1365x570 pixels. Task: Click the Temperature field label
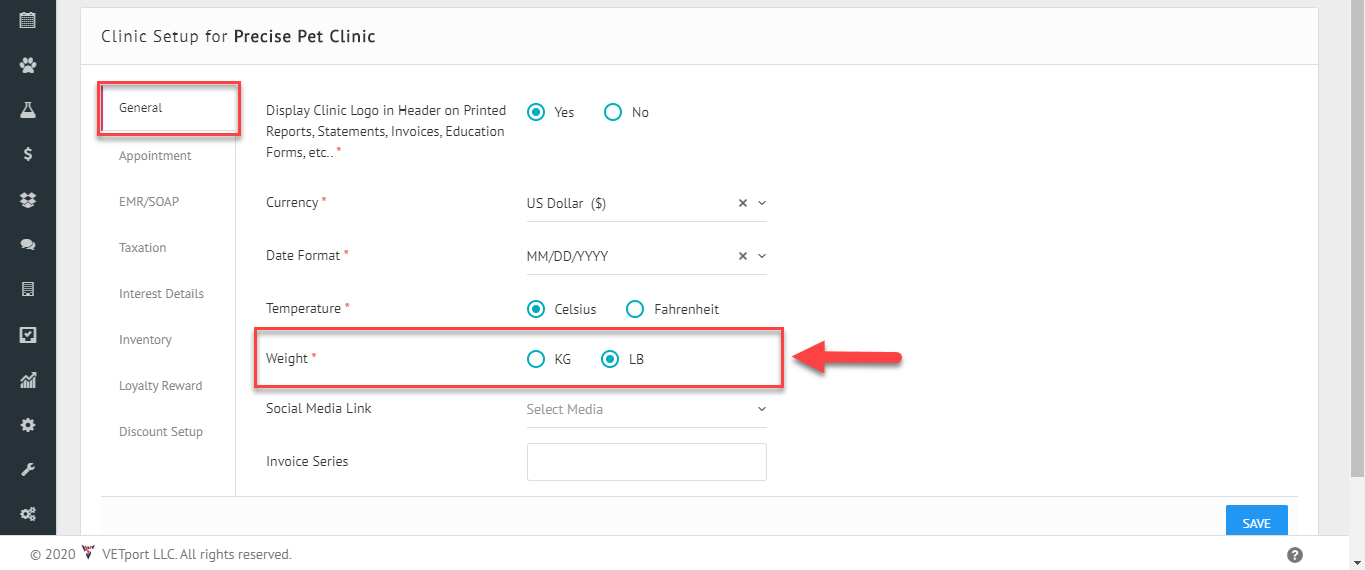point(304,308)
